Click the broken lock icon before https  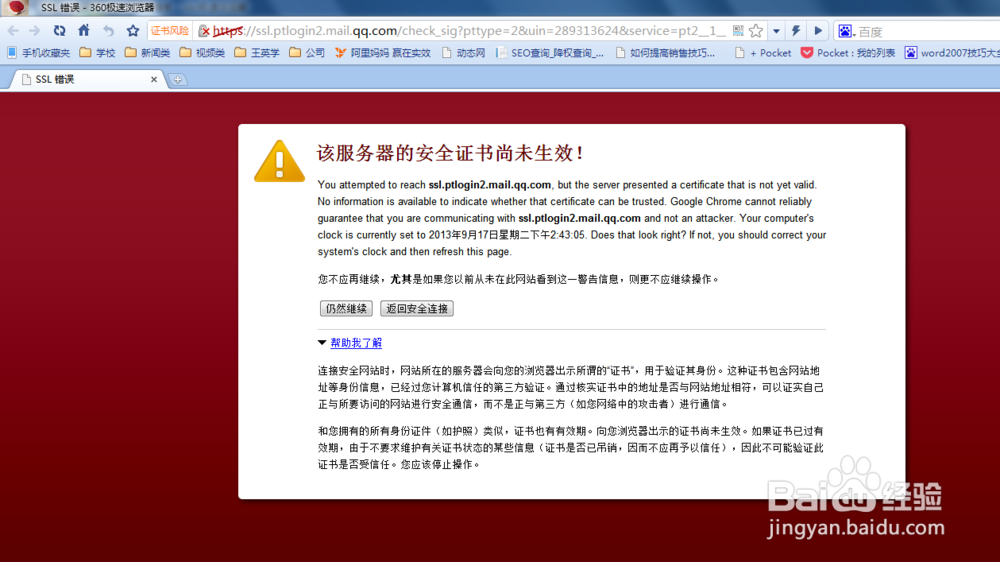204,31
